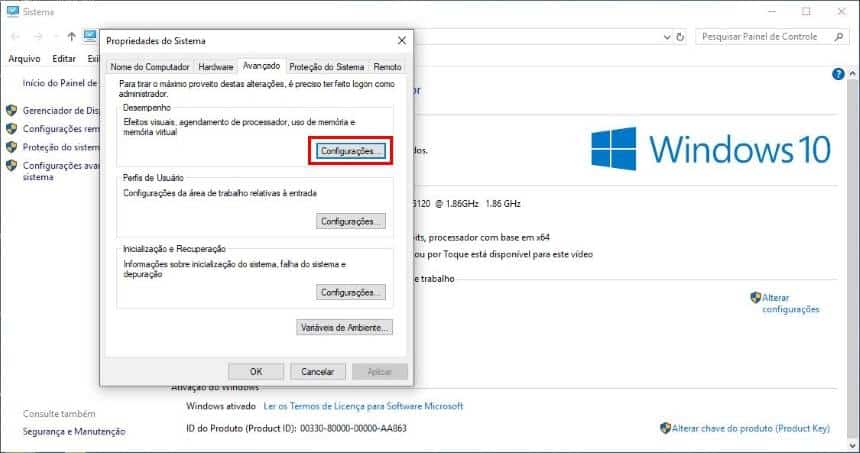Click Alterar chave do produto link
The width and height of the screenshot is (860, 453).
pyautogui.click(x=751, y=428)
